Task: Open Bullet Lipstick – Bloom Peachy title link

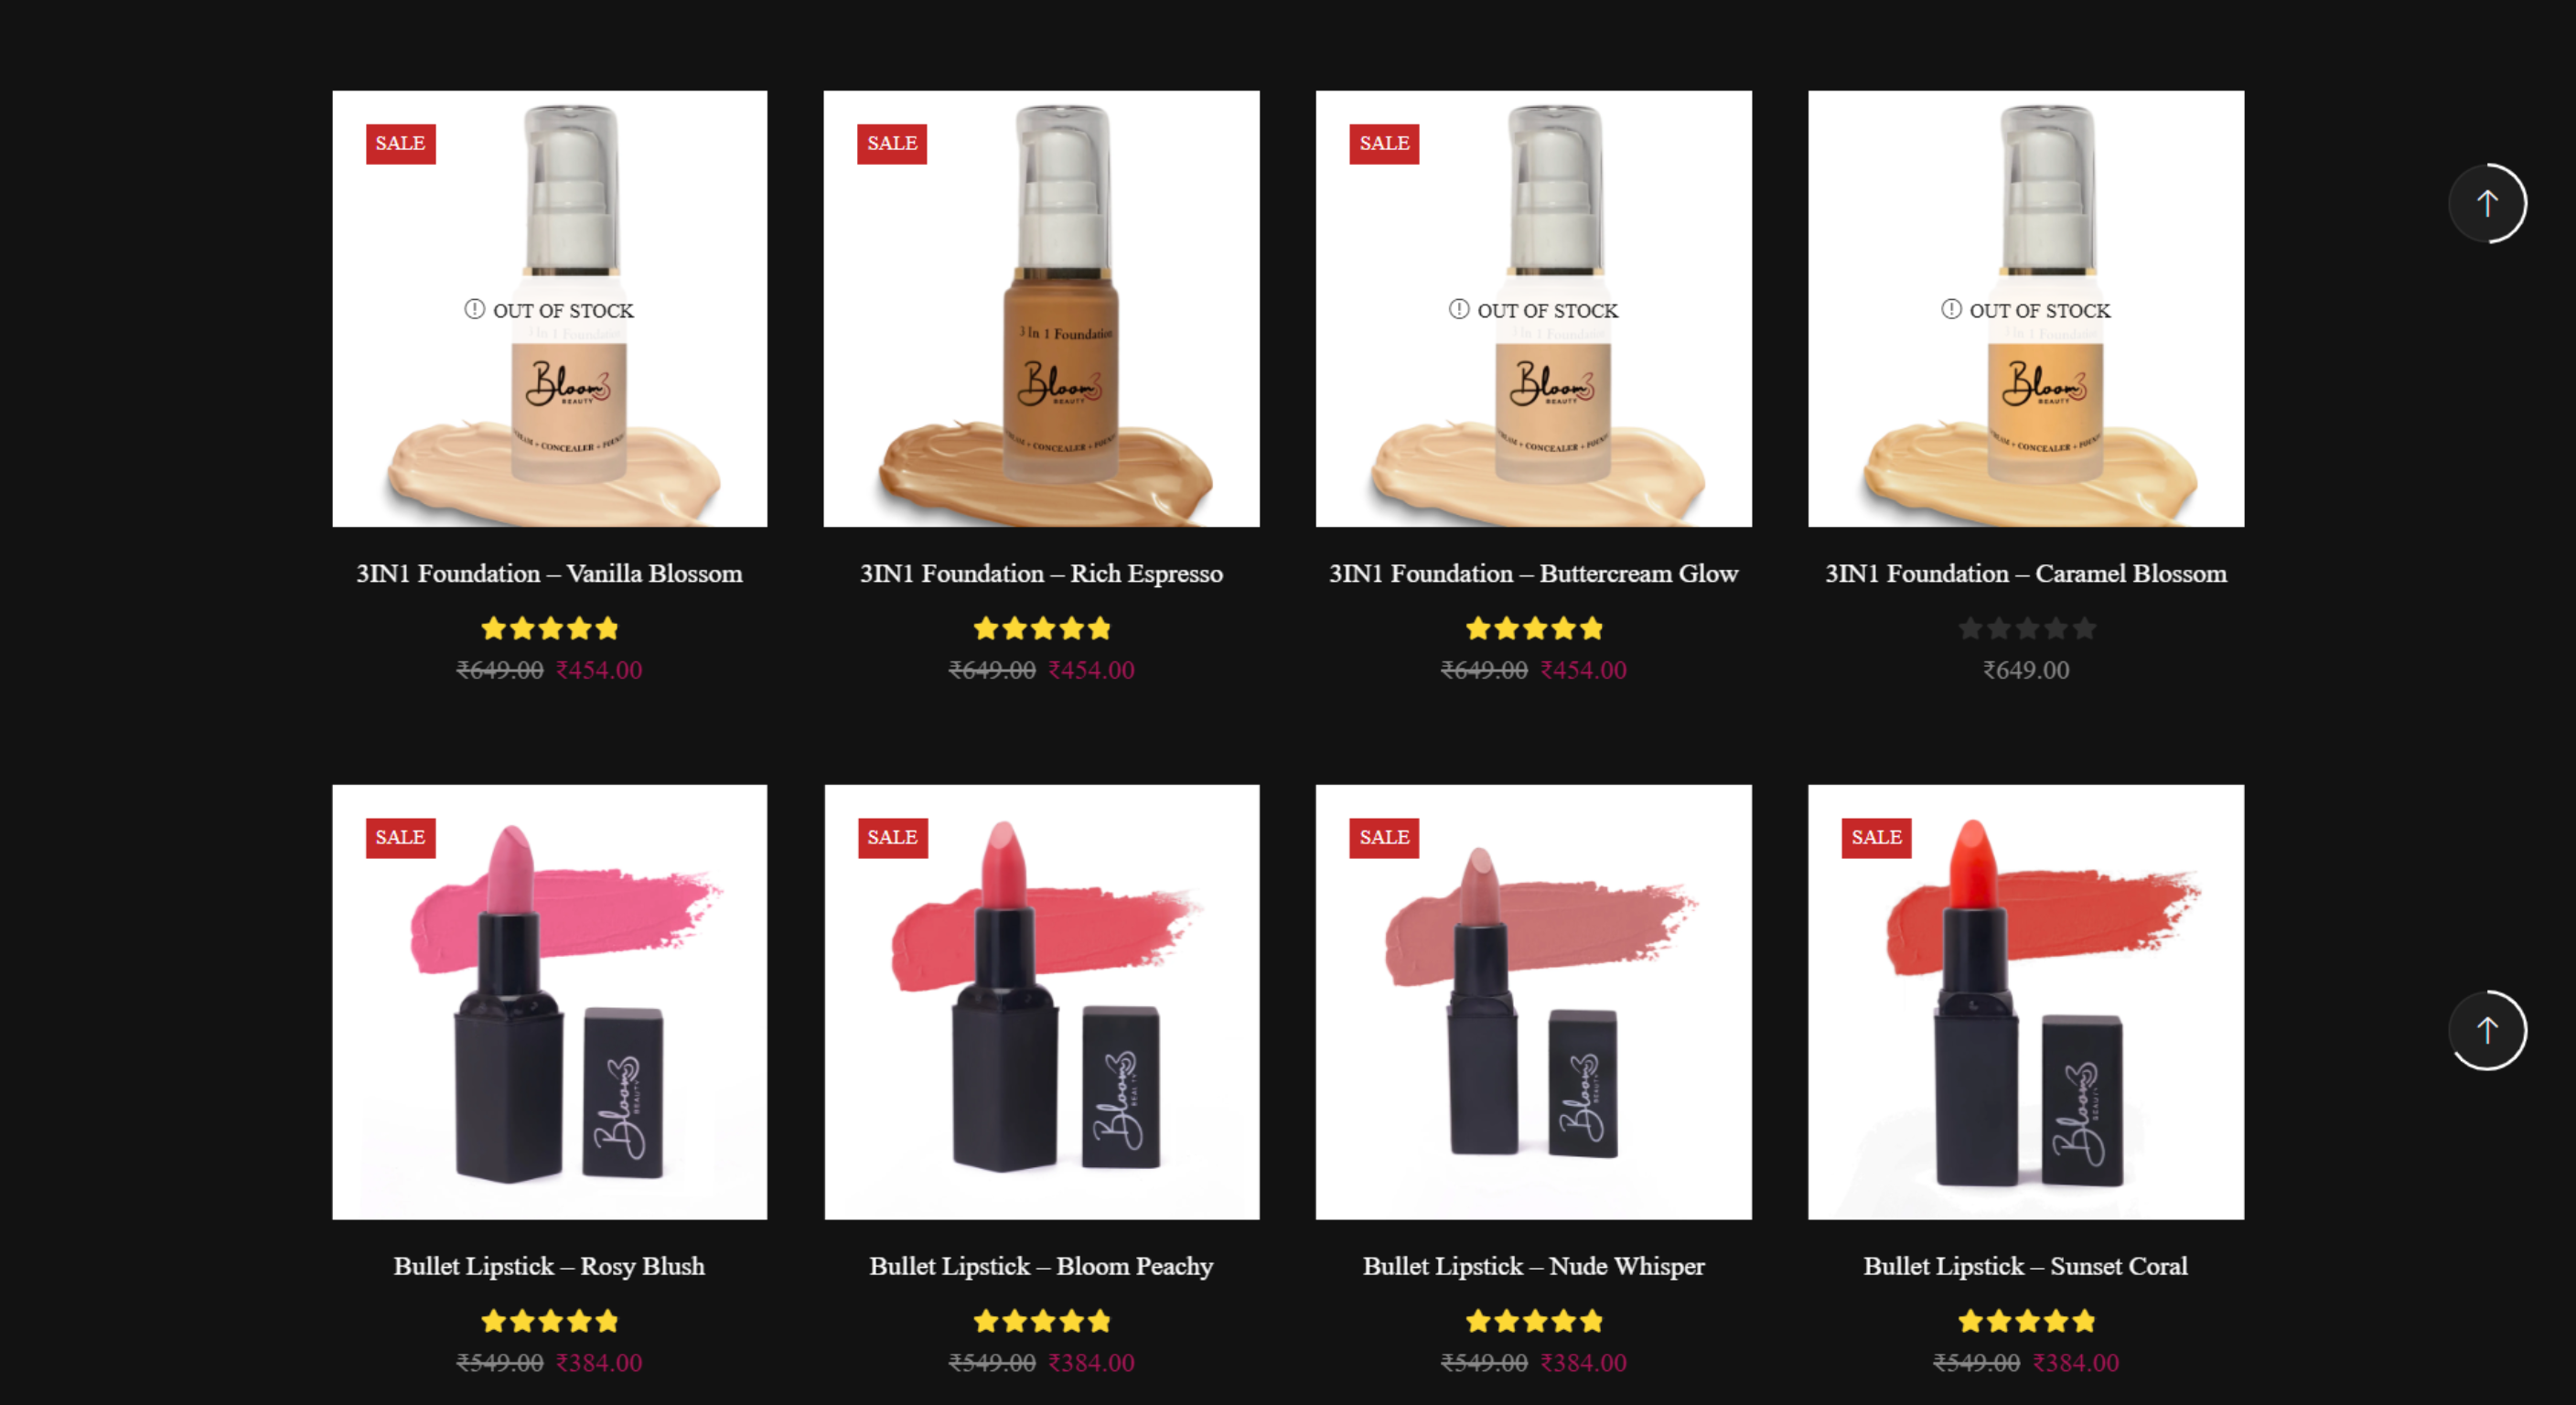Action: click(x=1041, y=1267)
